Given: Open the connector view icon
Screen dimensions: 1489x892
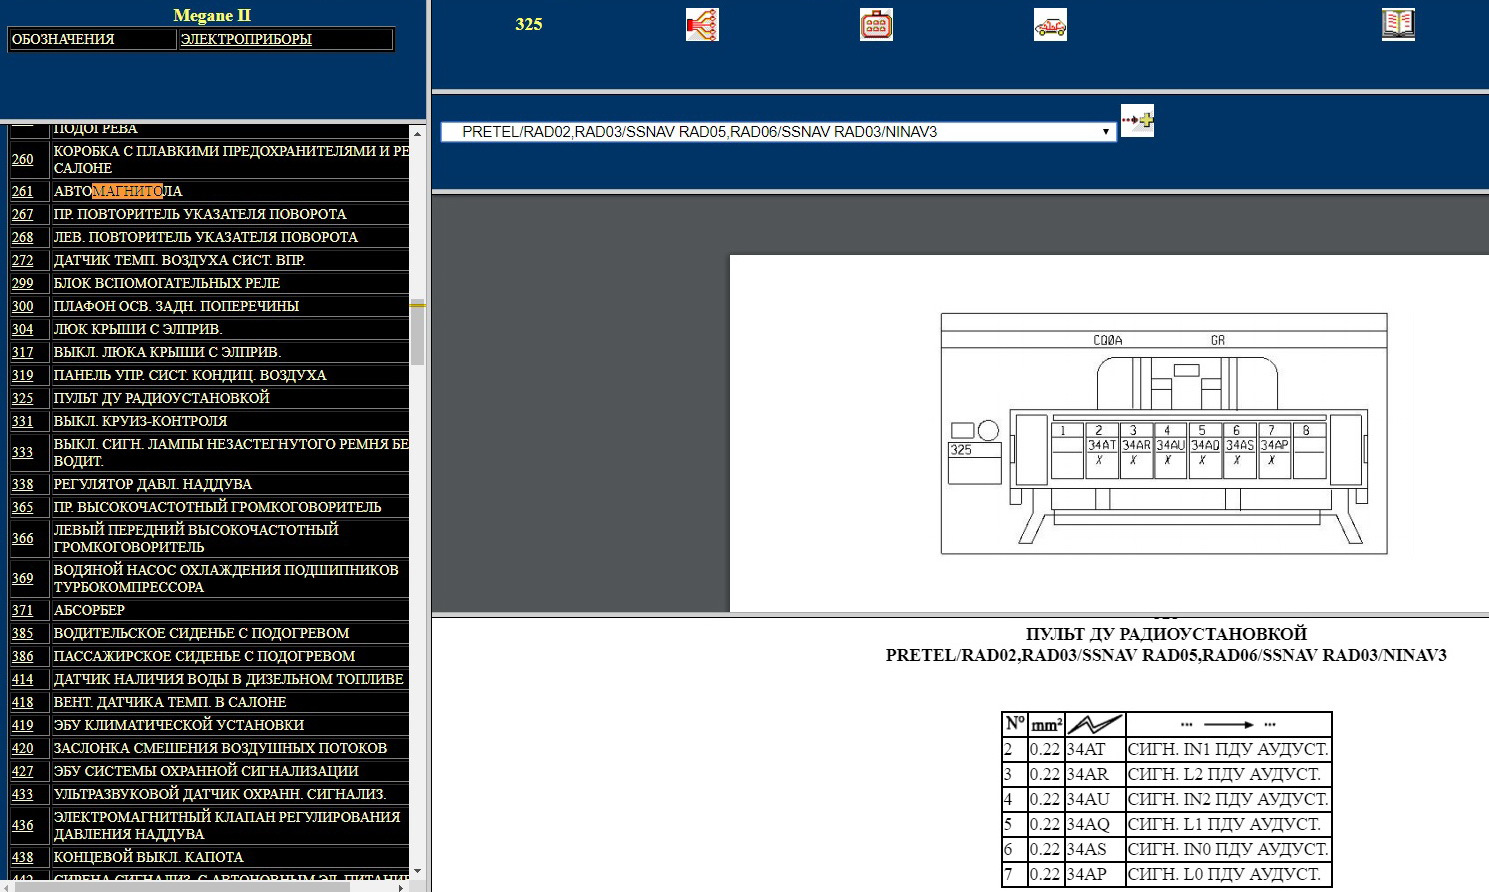Looking at the screenshot, I should click(x=876, y=24).
